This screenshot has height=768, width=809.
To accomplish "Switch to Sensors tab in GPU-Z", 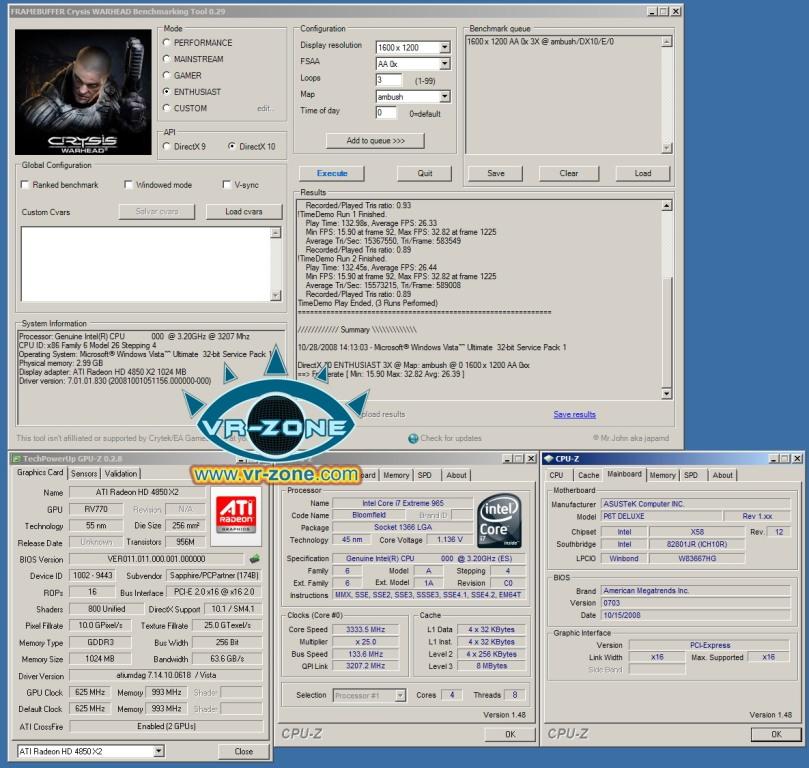I will click(x=84, y=473).
